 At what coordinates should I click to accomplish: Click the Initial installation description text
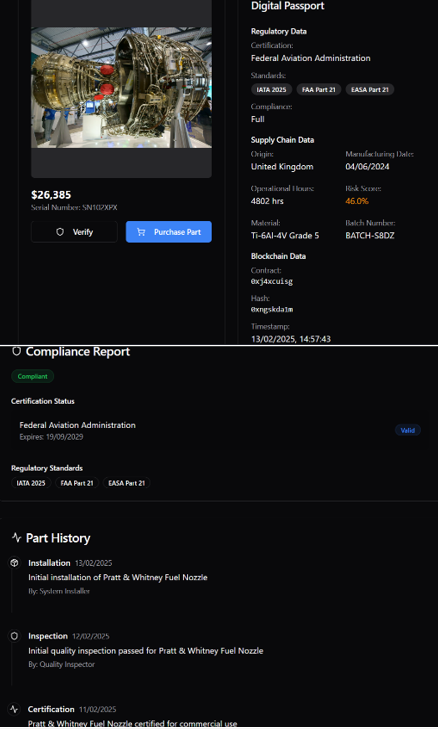pos(118,577)
